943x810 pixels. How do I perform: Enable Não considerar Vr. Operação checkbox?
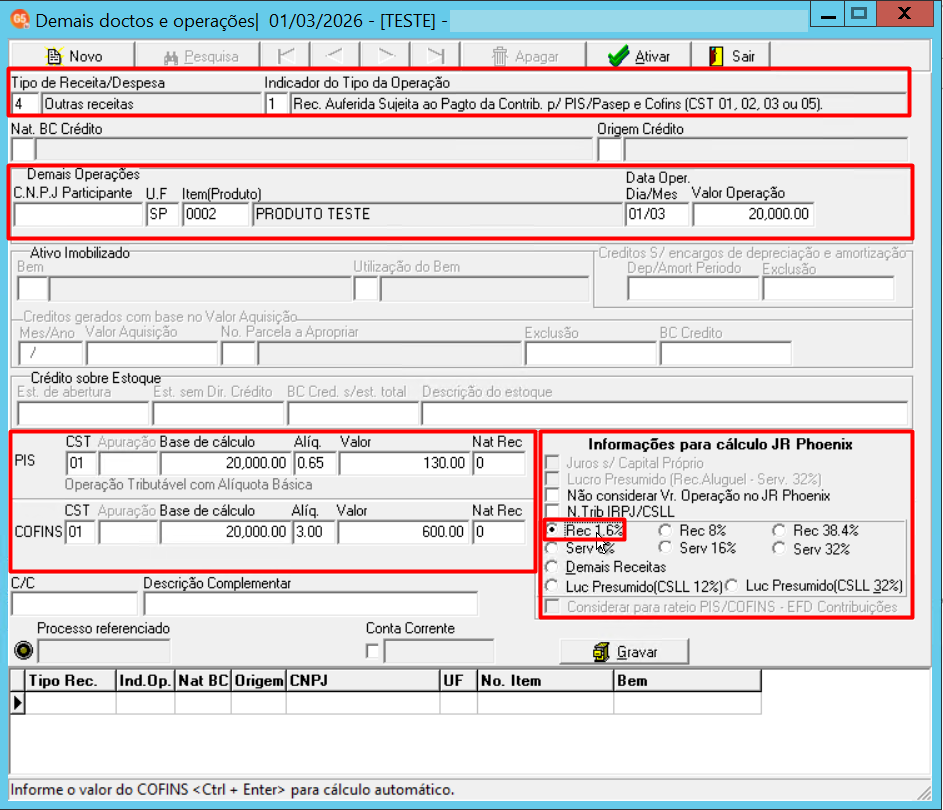(x=551, y=495)
